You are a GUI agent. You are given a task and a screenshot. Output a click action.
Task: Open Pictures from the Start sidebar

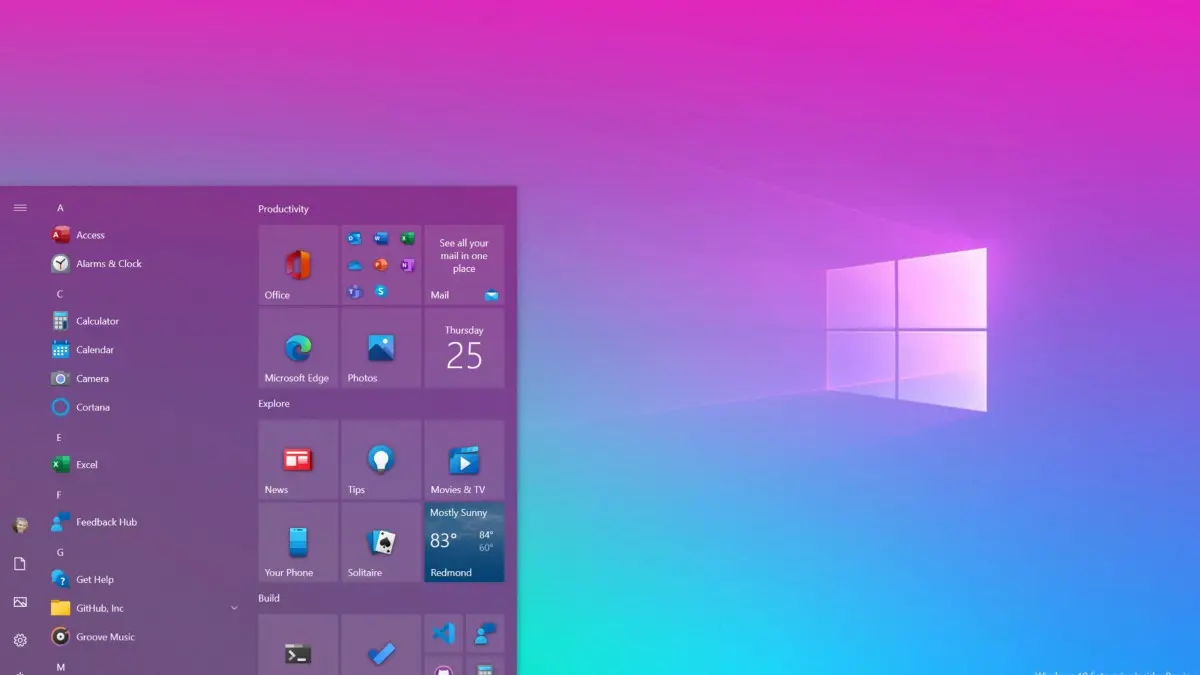[20, 602]
